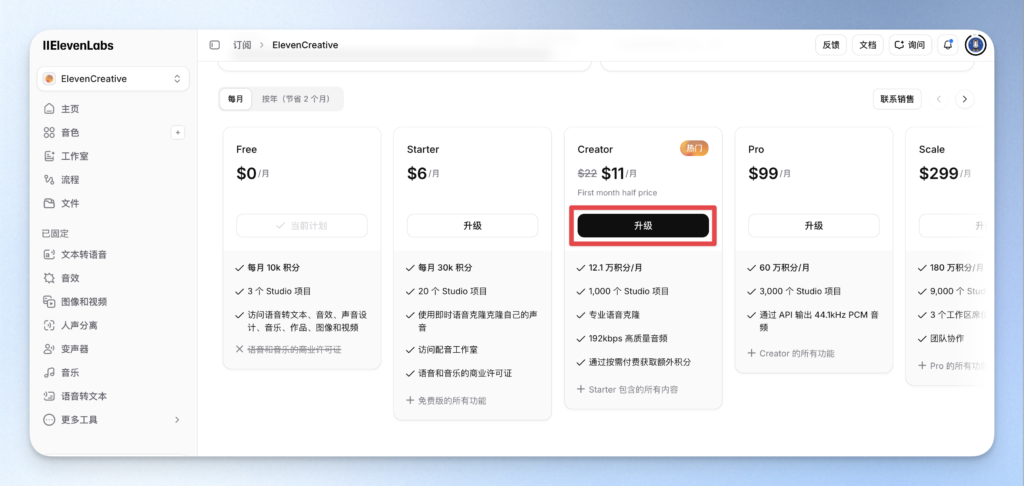Viewport: 1024px width, 486px height.
Task: Click the disabled 当前计划 button
Action: (302, 226)
